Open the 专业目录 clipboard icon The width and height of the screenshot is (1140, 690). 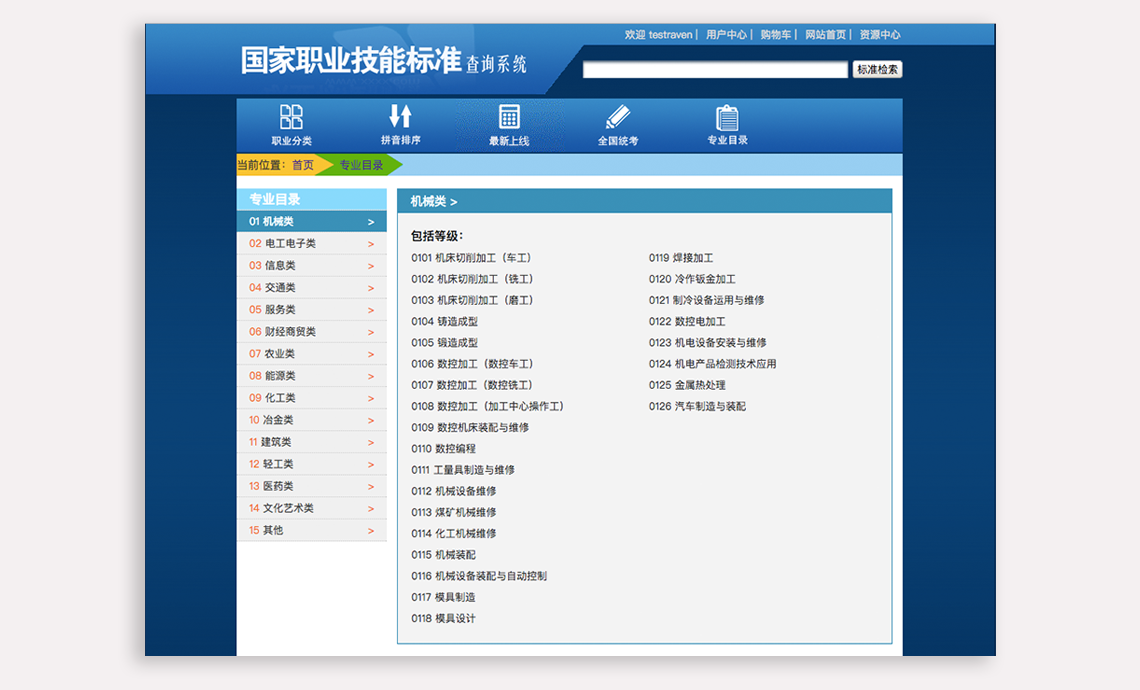point(727,118)
